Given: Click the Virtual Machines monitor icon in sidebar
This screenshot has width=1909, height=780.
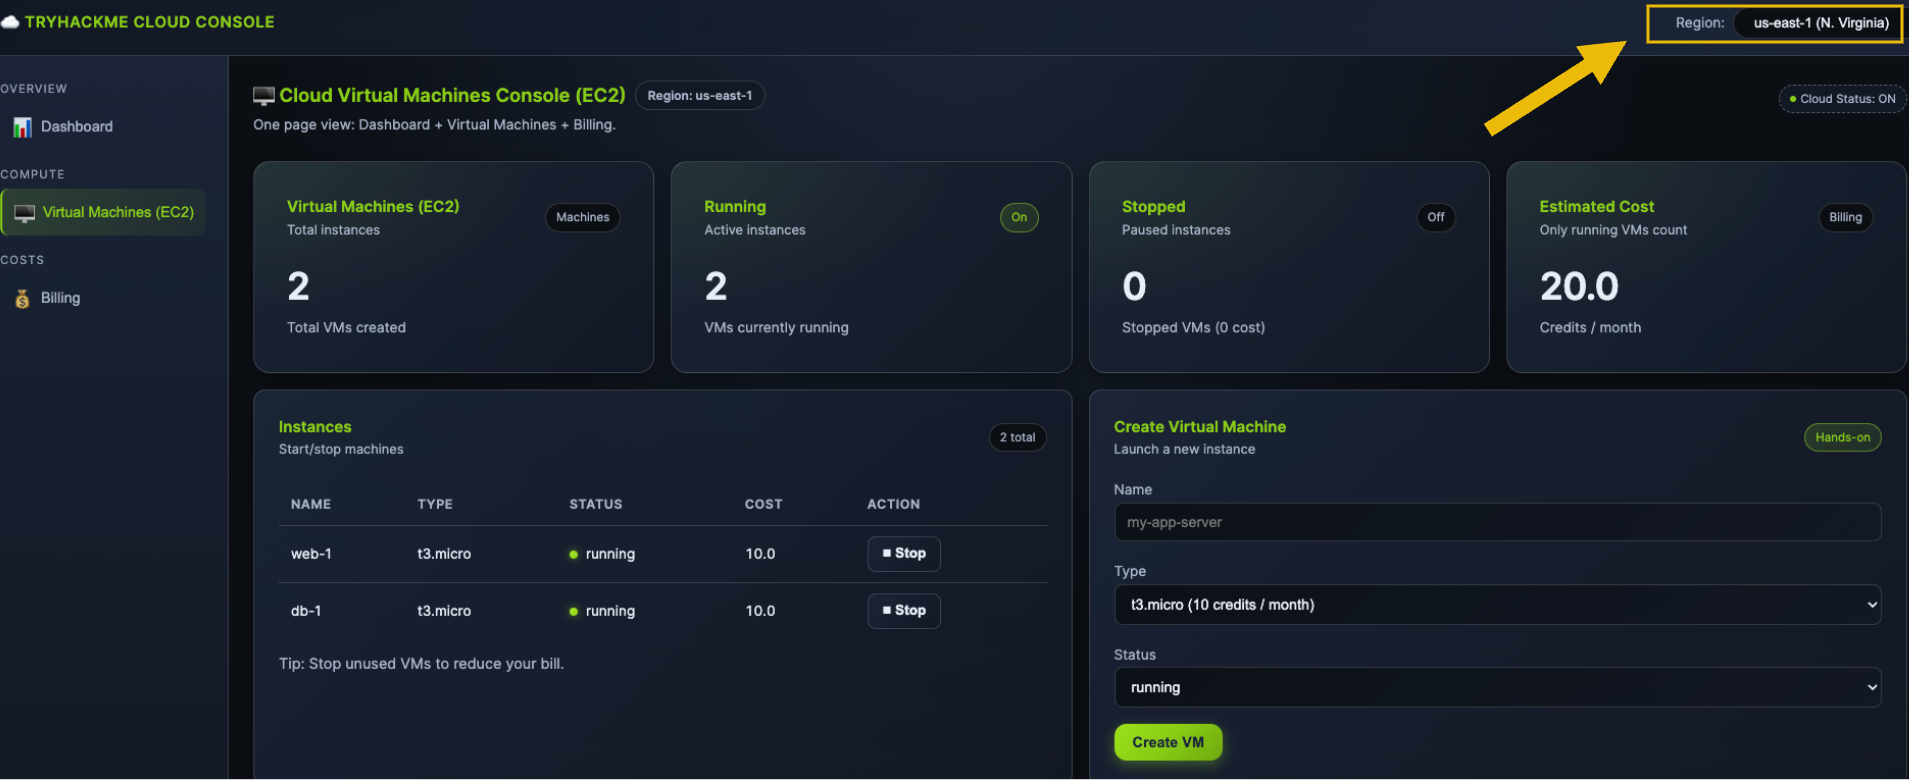Looking at the screenshot, I should click(25, 213).
